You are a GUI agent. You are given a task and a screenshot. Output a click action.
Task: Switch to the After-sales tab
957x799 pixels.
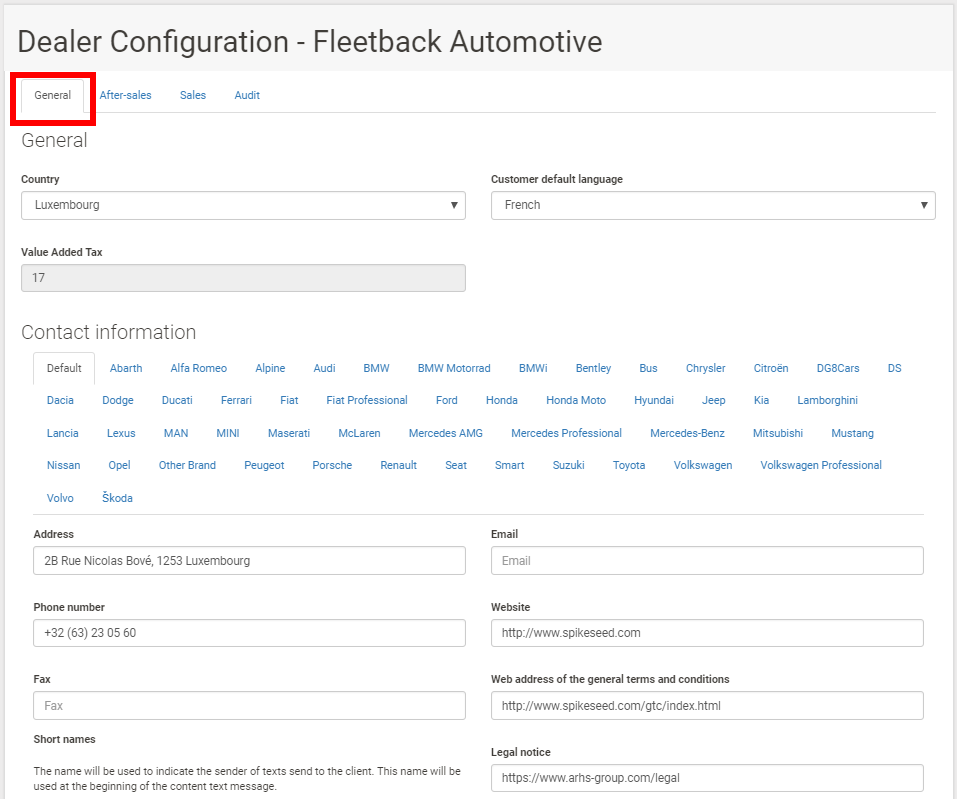click(x=125, y=95)
